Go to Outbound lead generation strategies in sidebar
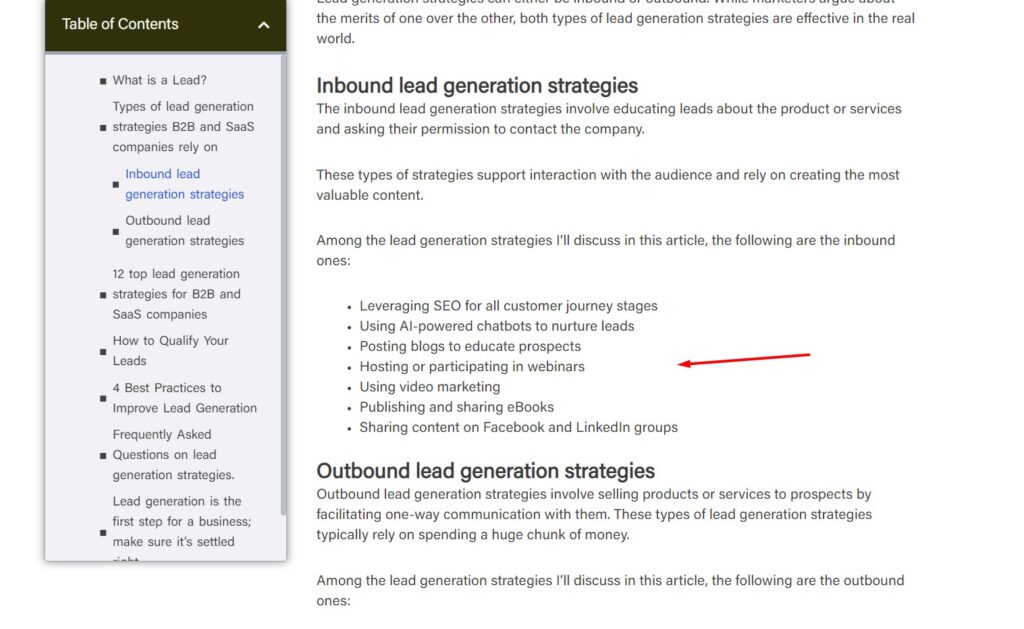This screenshot has width=1024, height=629. coord(184,231)
